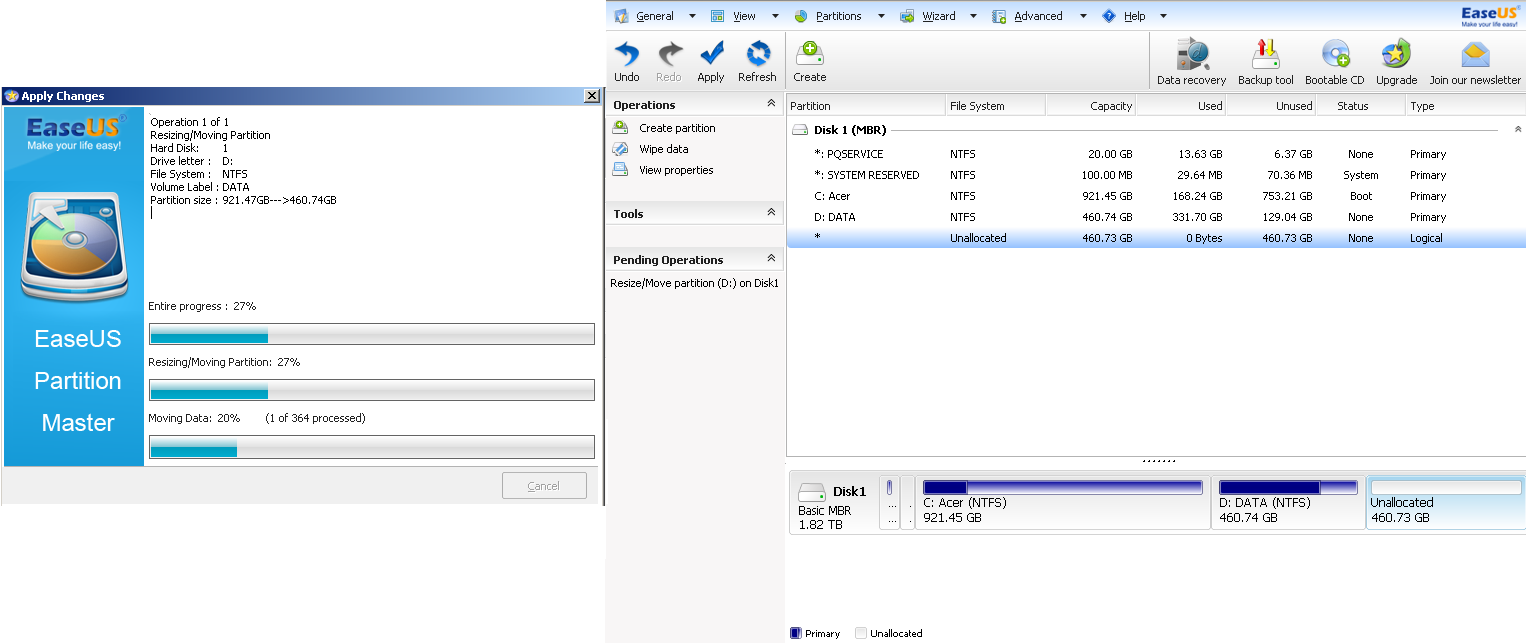Click the Capacity column header
Screen dimensions: 1526x644
point(1091,105)
